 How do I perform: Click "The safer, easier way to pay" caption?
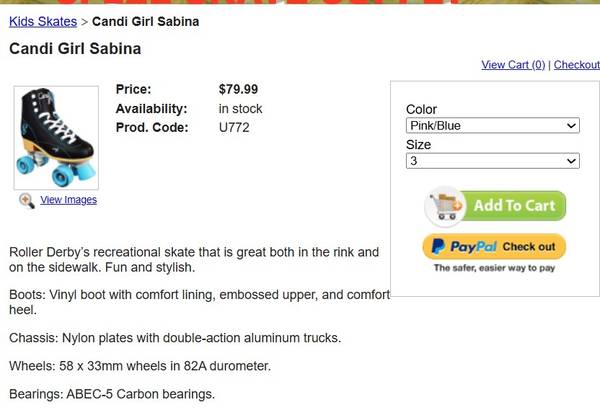494,268
